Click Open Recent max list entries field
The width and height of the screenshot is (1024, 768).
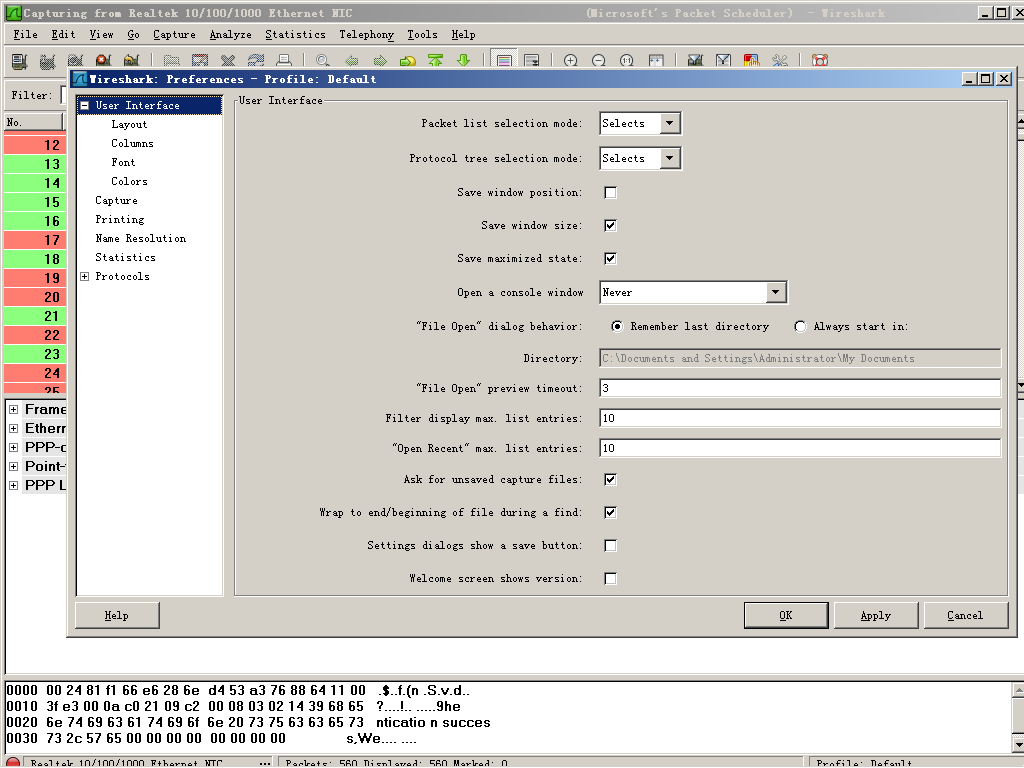800,448
